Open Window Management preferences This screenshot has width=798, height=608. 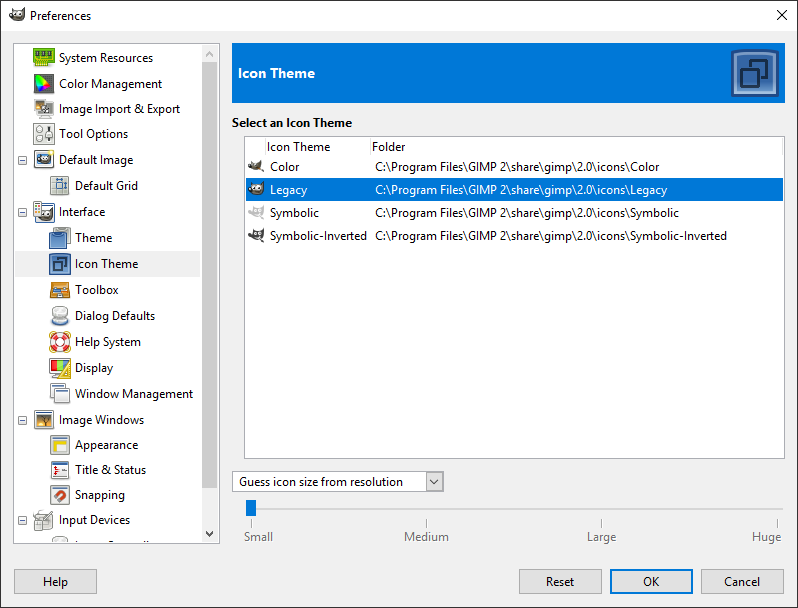tap(134, 394)
